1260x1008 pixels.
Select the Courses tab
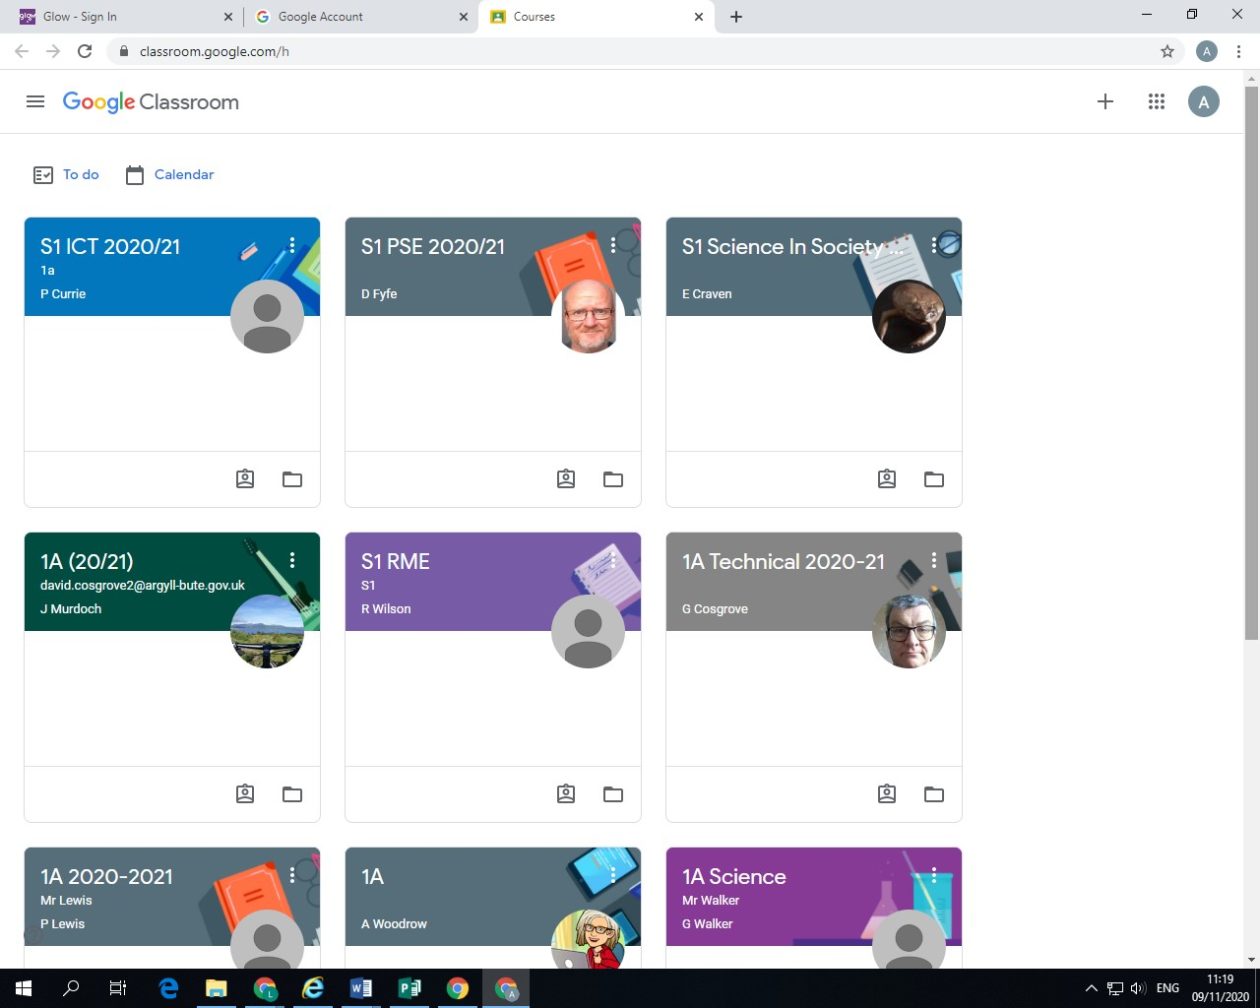tap(596, 17)
